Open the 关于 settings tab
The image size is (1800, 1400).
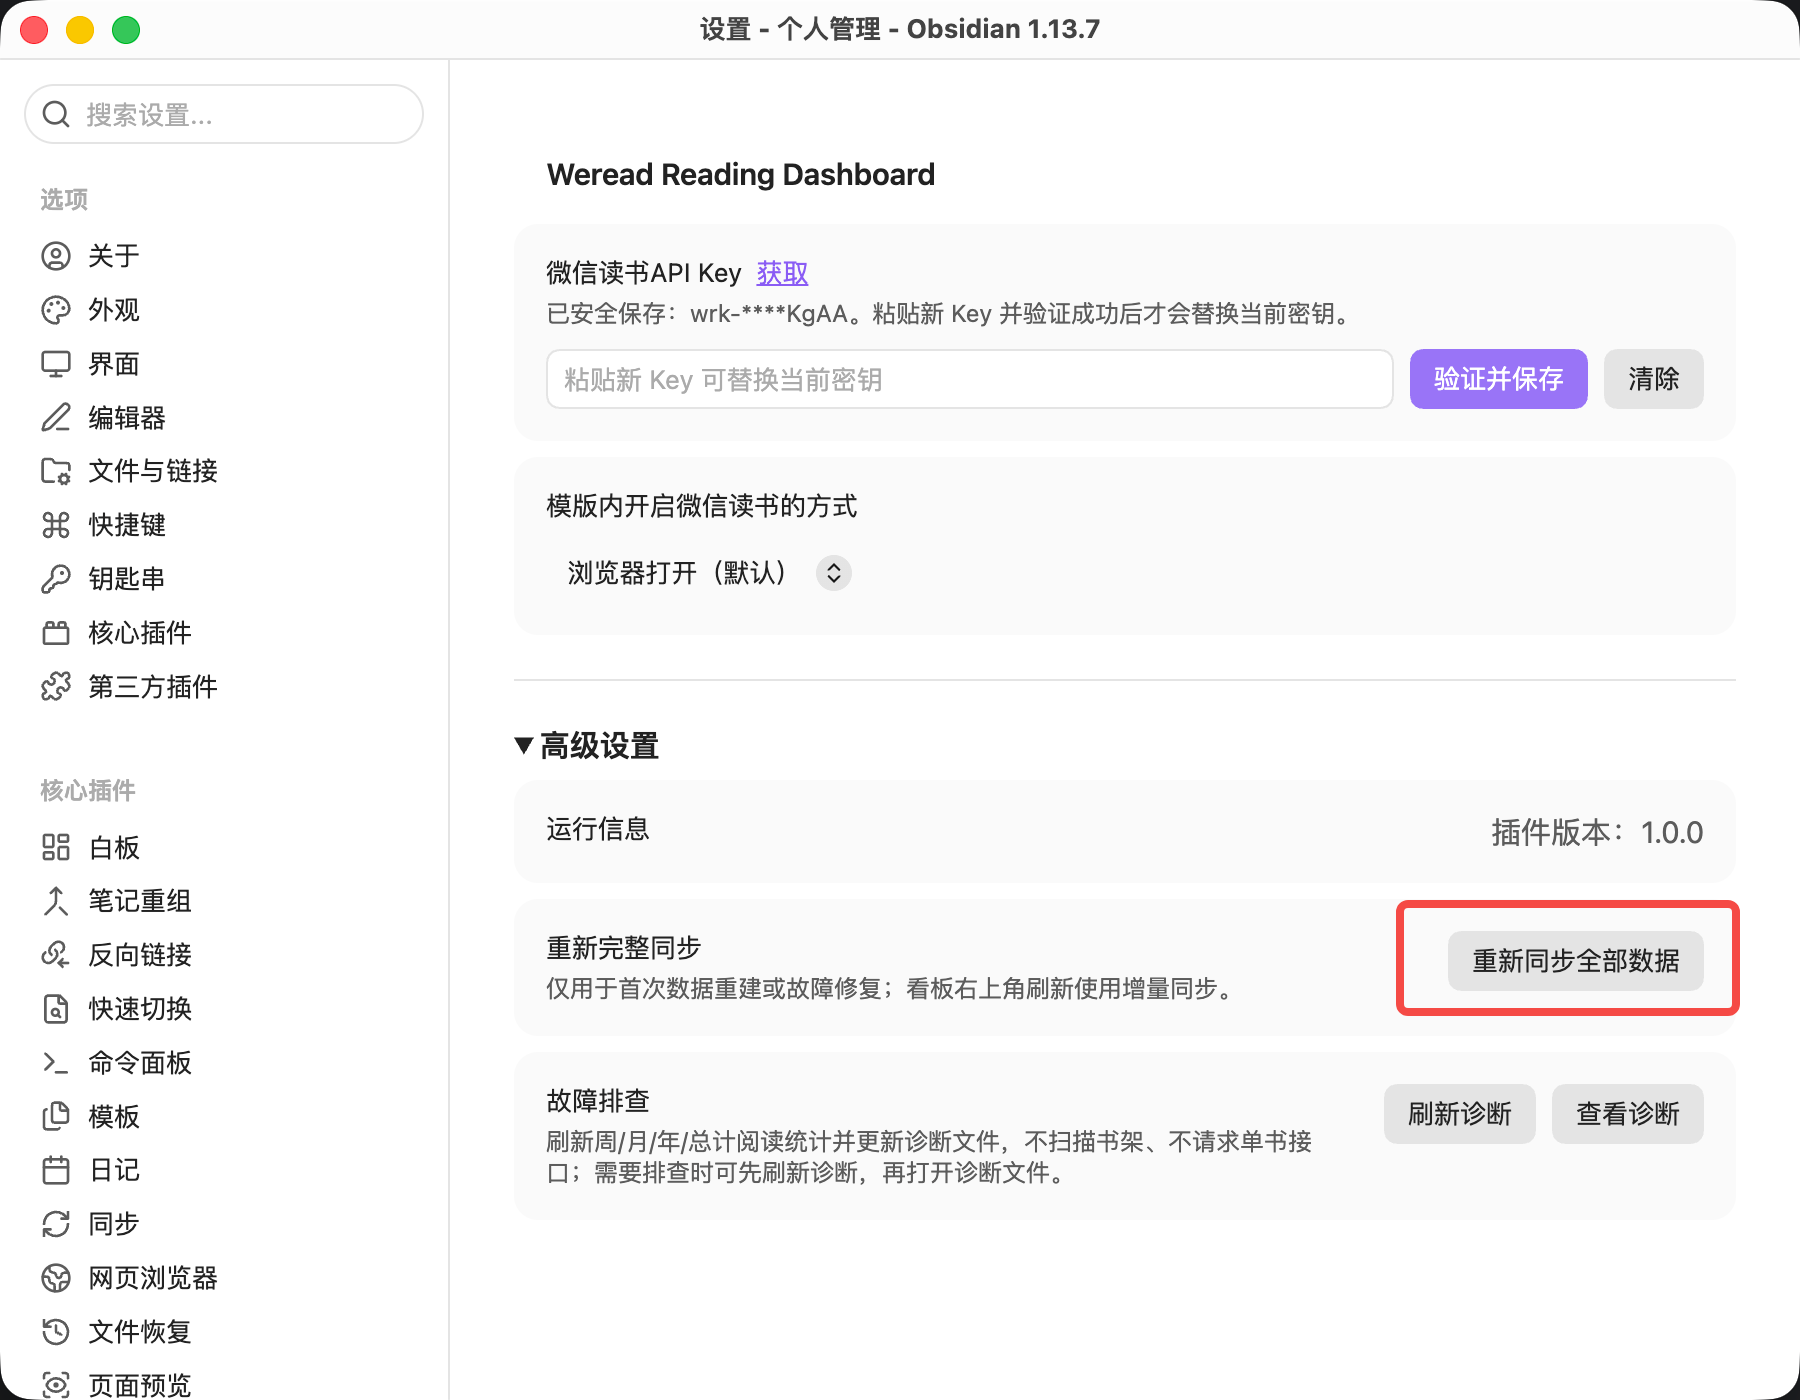(x=224, y=256)
